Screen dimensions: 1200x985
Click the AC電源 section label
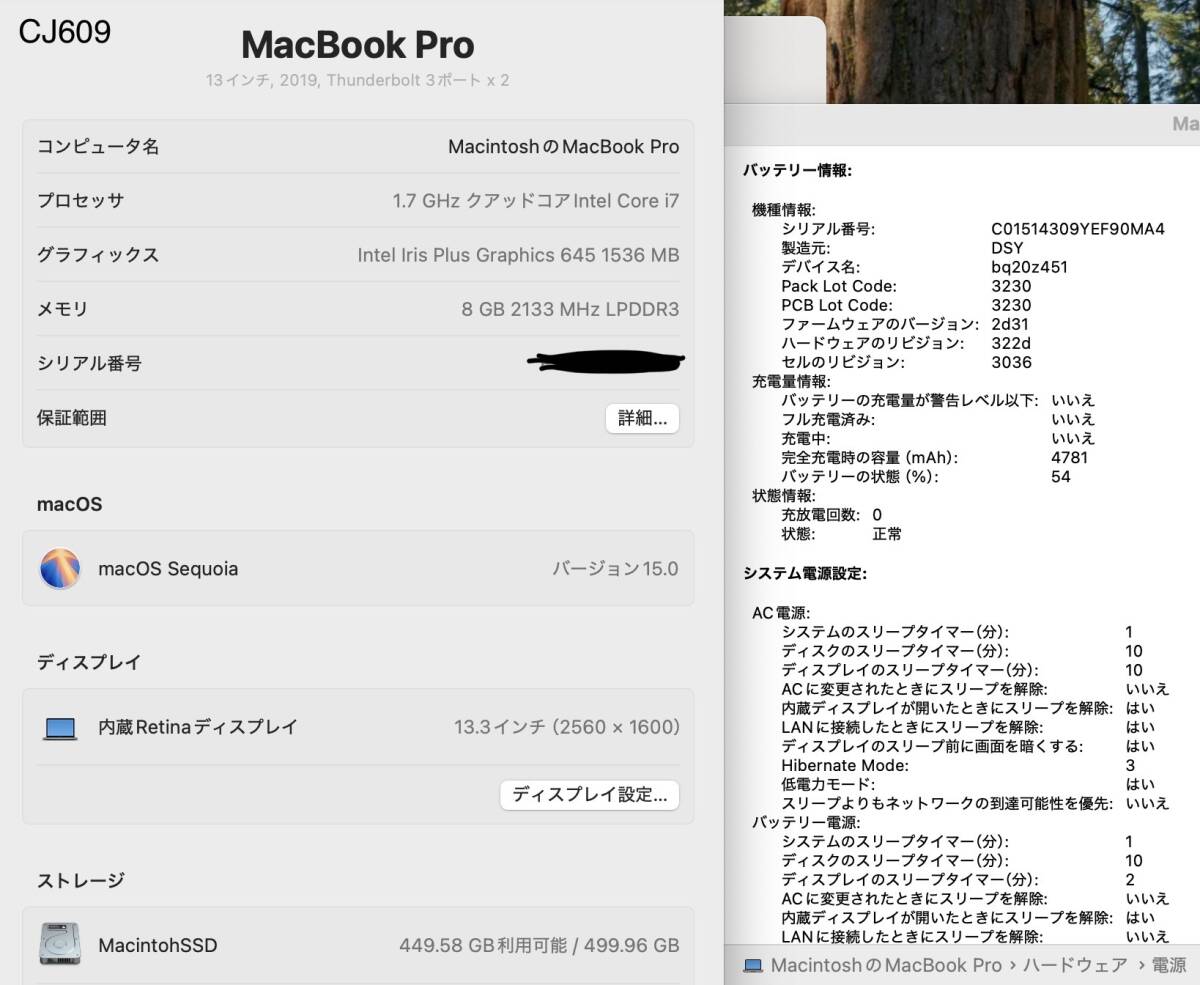pos(781,612)
